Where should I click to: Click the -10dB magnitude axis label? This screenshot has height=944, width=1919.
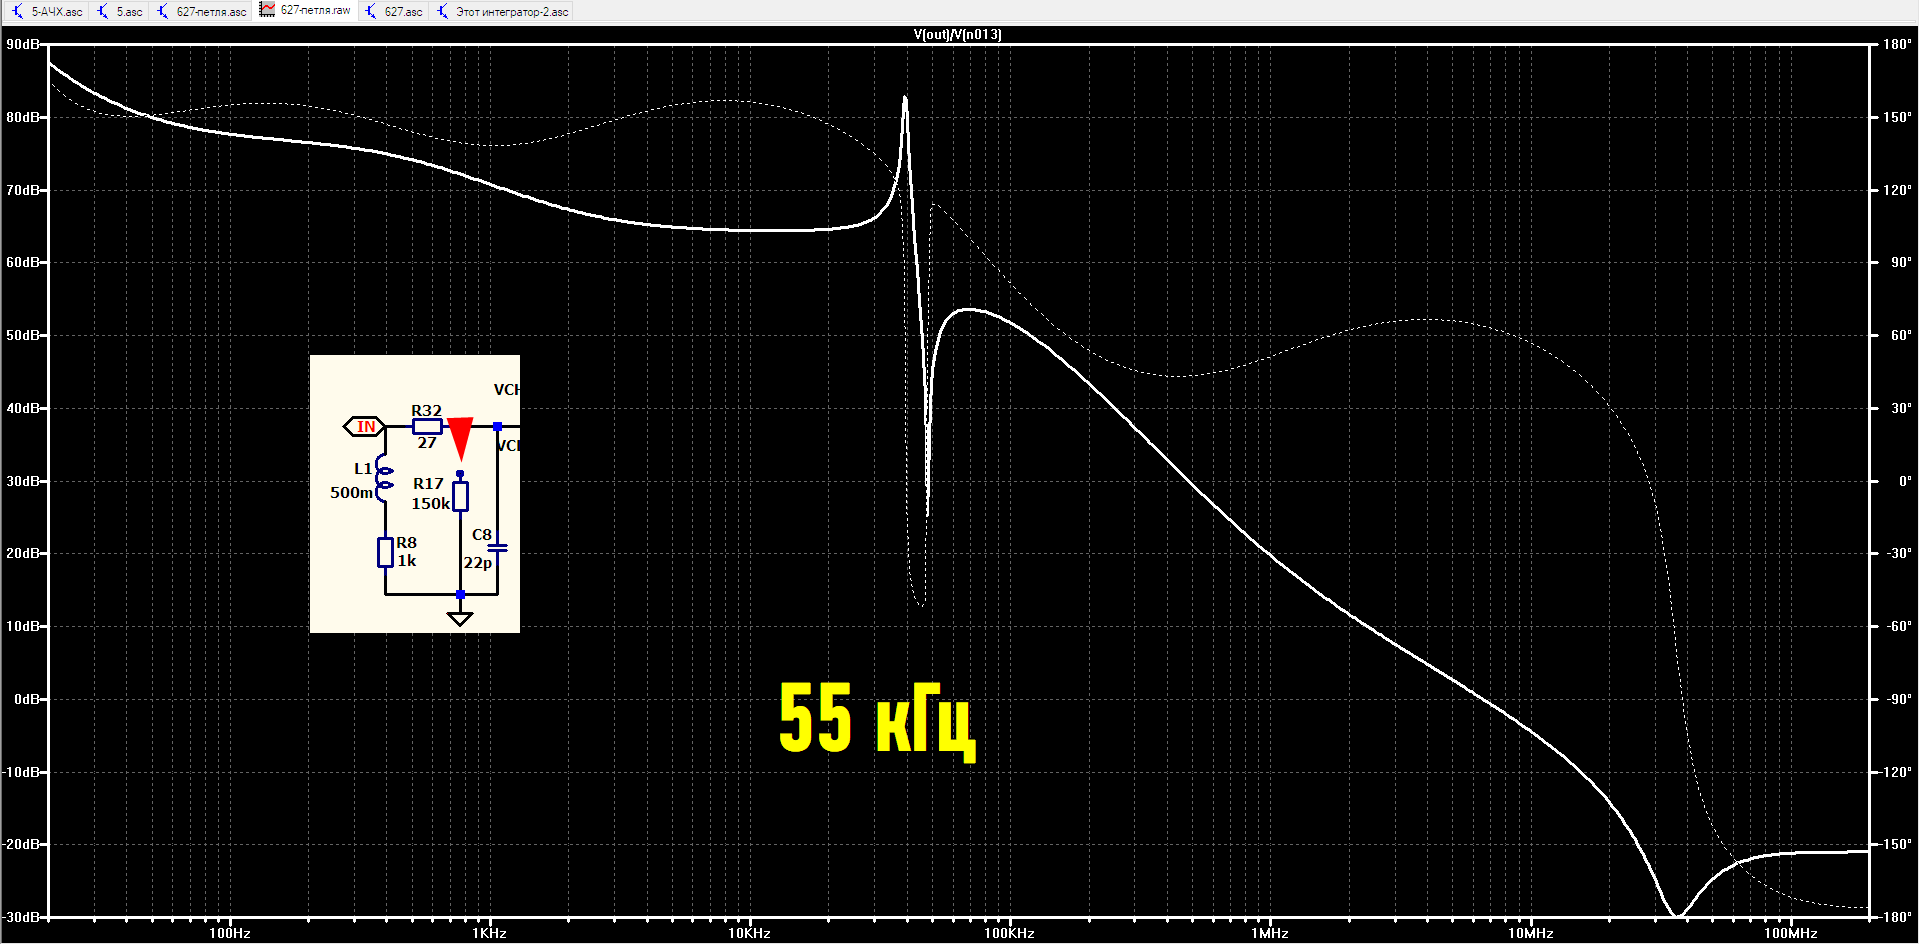[x=21, y=772]
